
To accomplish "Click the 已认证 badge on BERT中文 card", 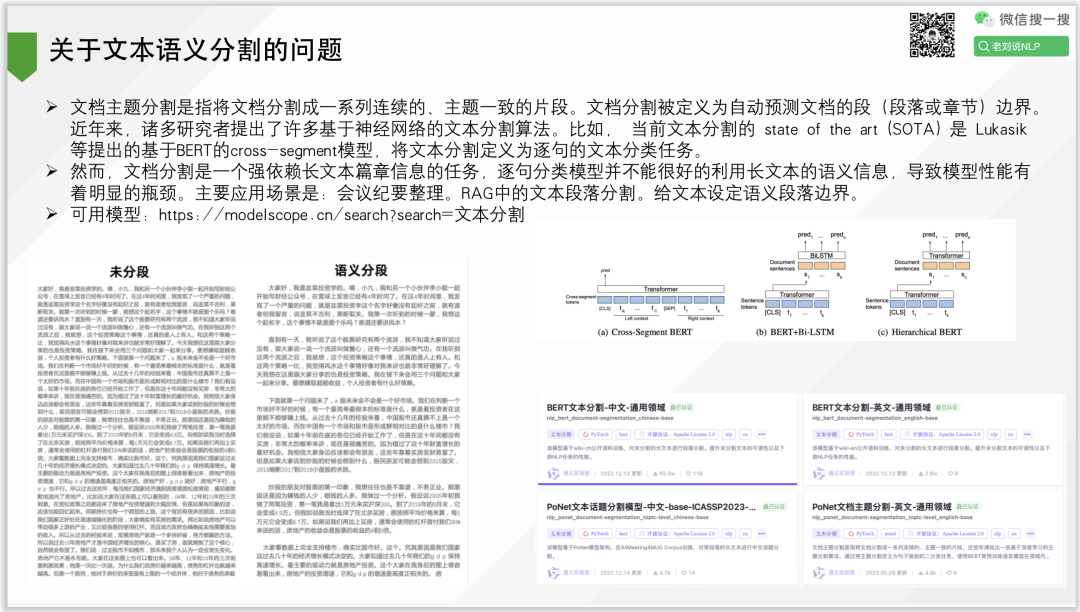I will click(682, 408).
